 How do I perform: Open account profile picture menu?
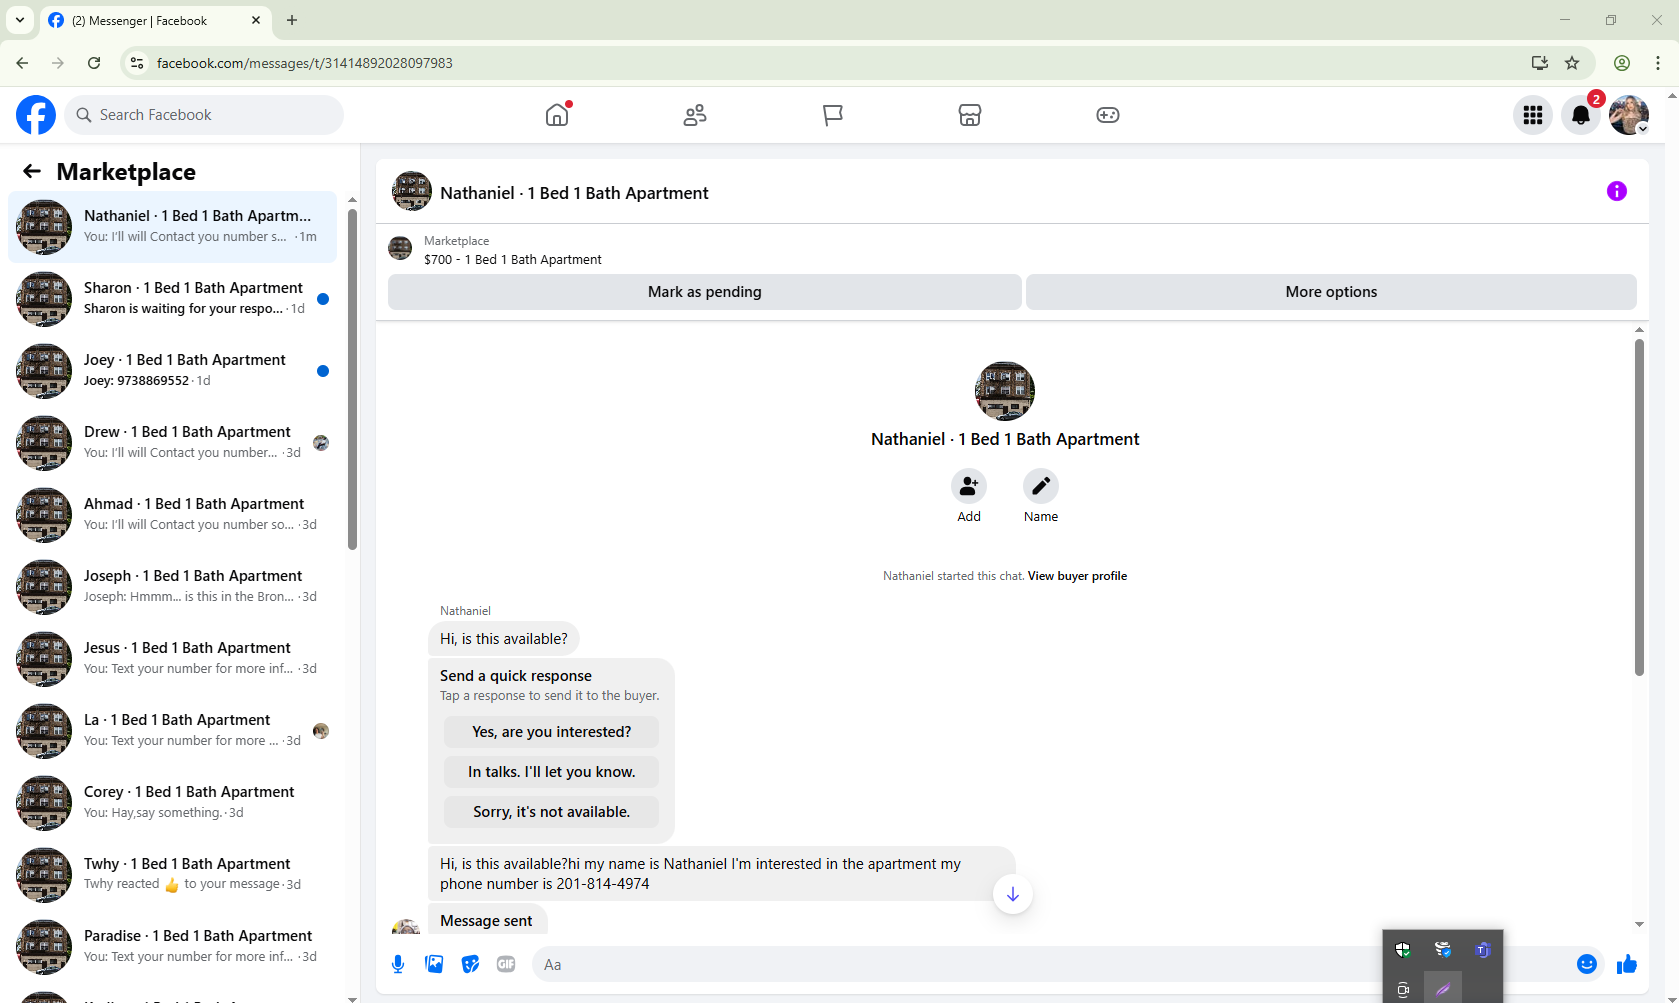tap(1629, 115)
